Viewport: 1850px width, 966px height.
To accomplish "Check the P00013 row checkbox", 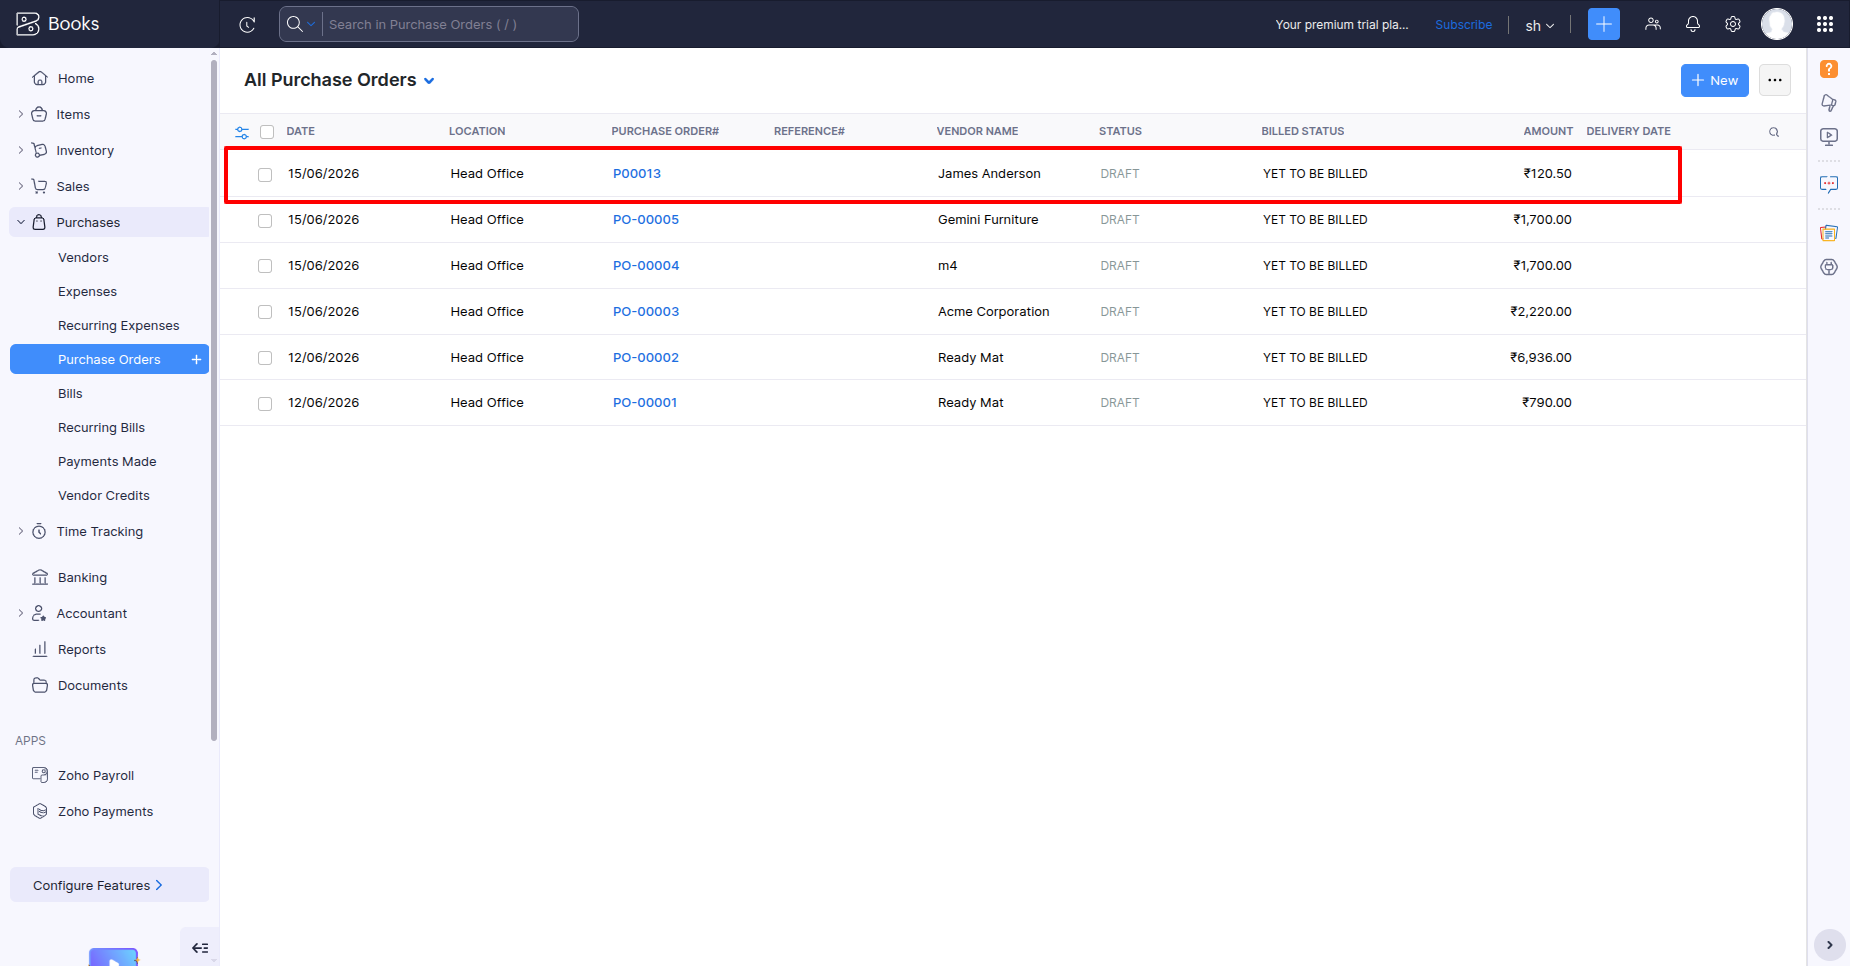I will click(265, 174).
